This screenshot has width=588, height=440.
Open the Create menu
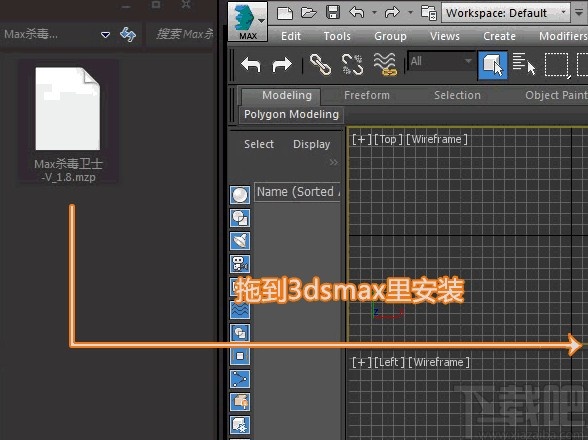point(499,36)
